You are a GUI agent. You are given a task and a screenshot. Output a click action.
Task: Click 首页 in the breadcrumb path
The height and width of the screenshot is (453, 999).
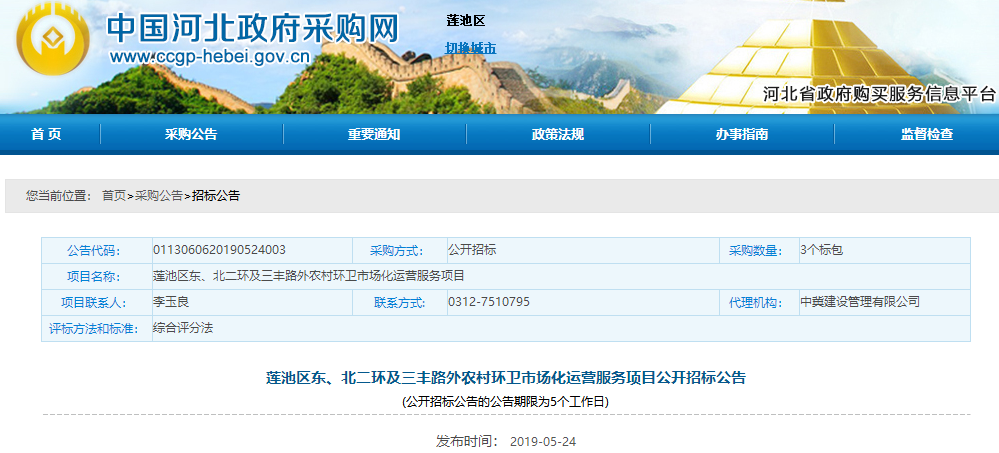[114, 196]
